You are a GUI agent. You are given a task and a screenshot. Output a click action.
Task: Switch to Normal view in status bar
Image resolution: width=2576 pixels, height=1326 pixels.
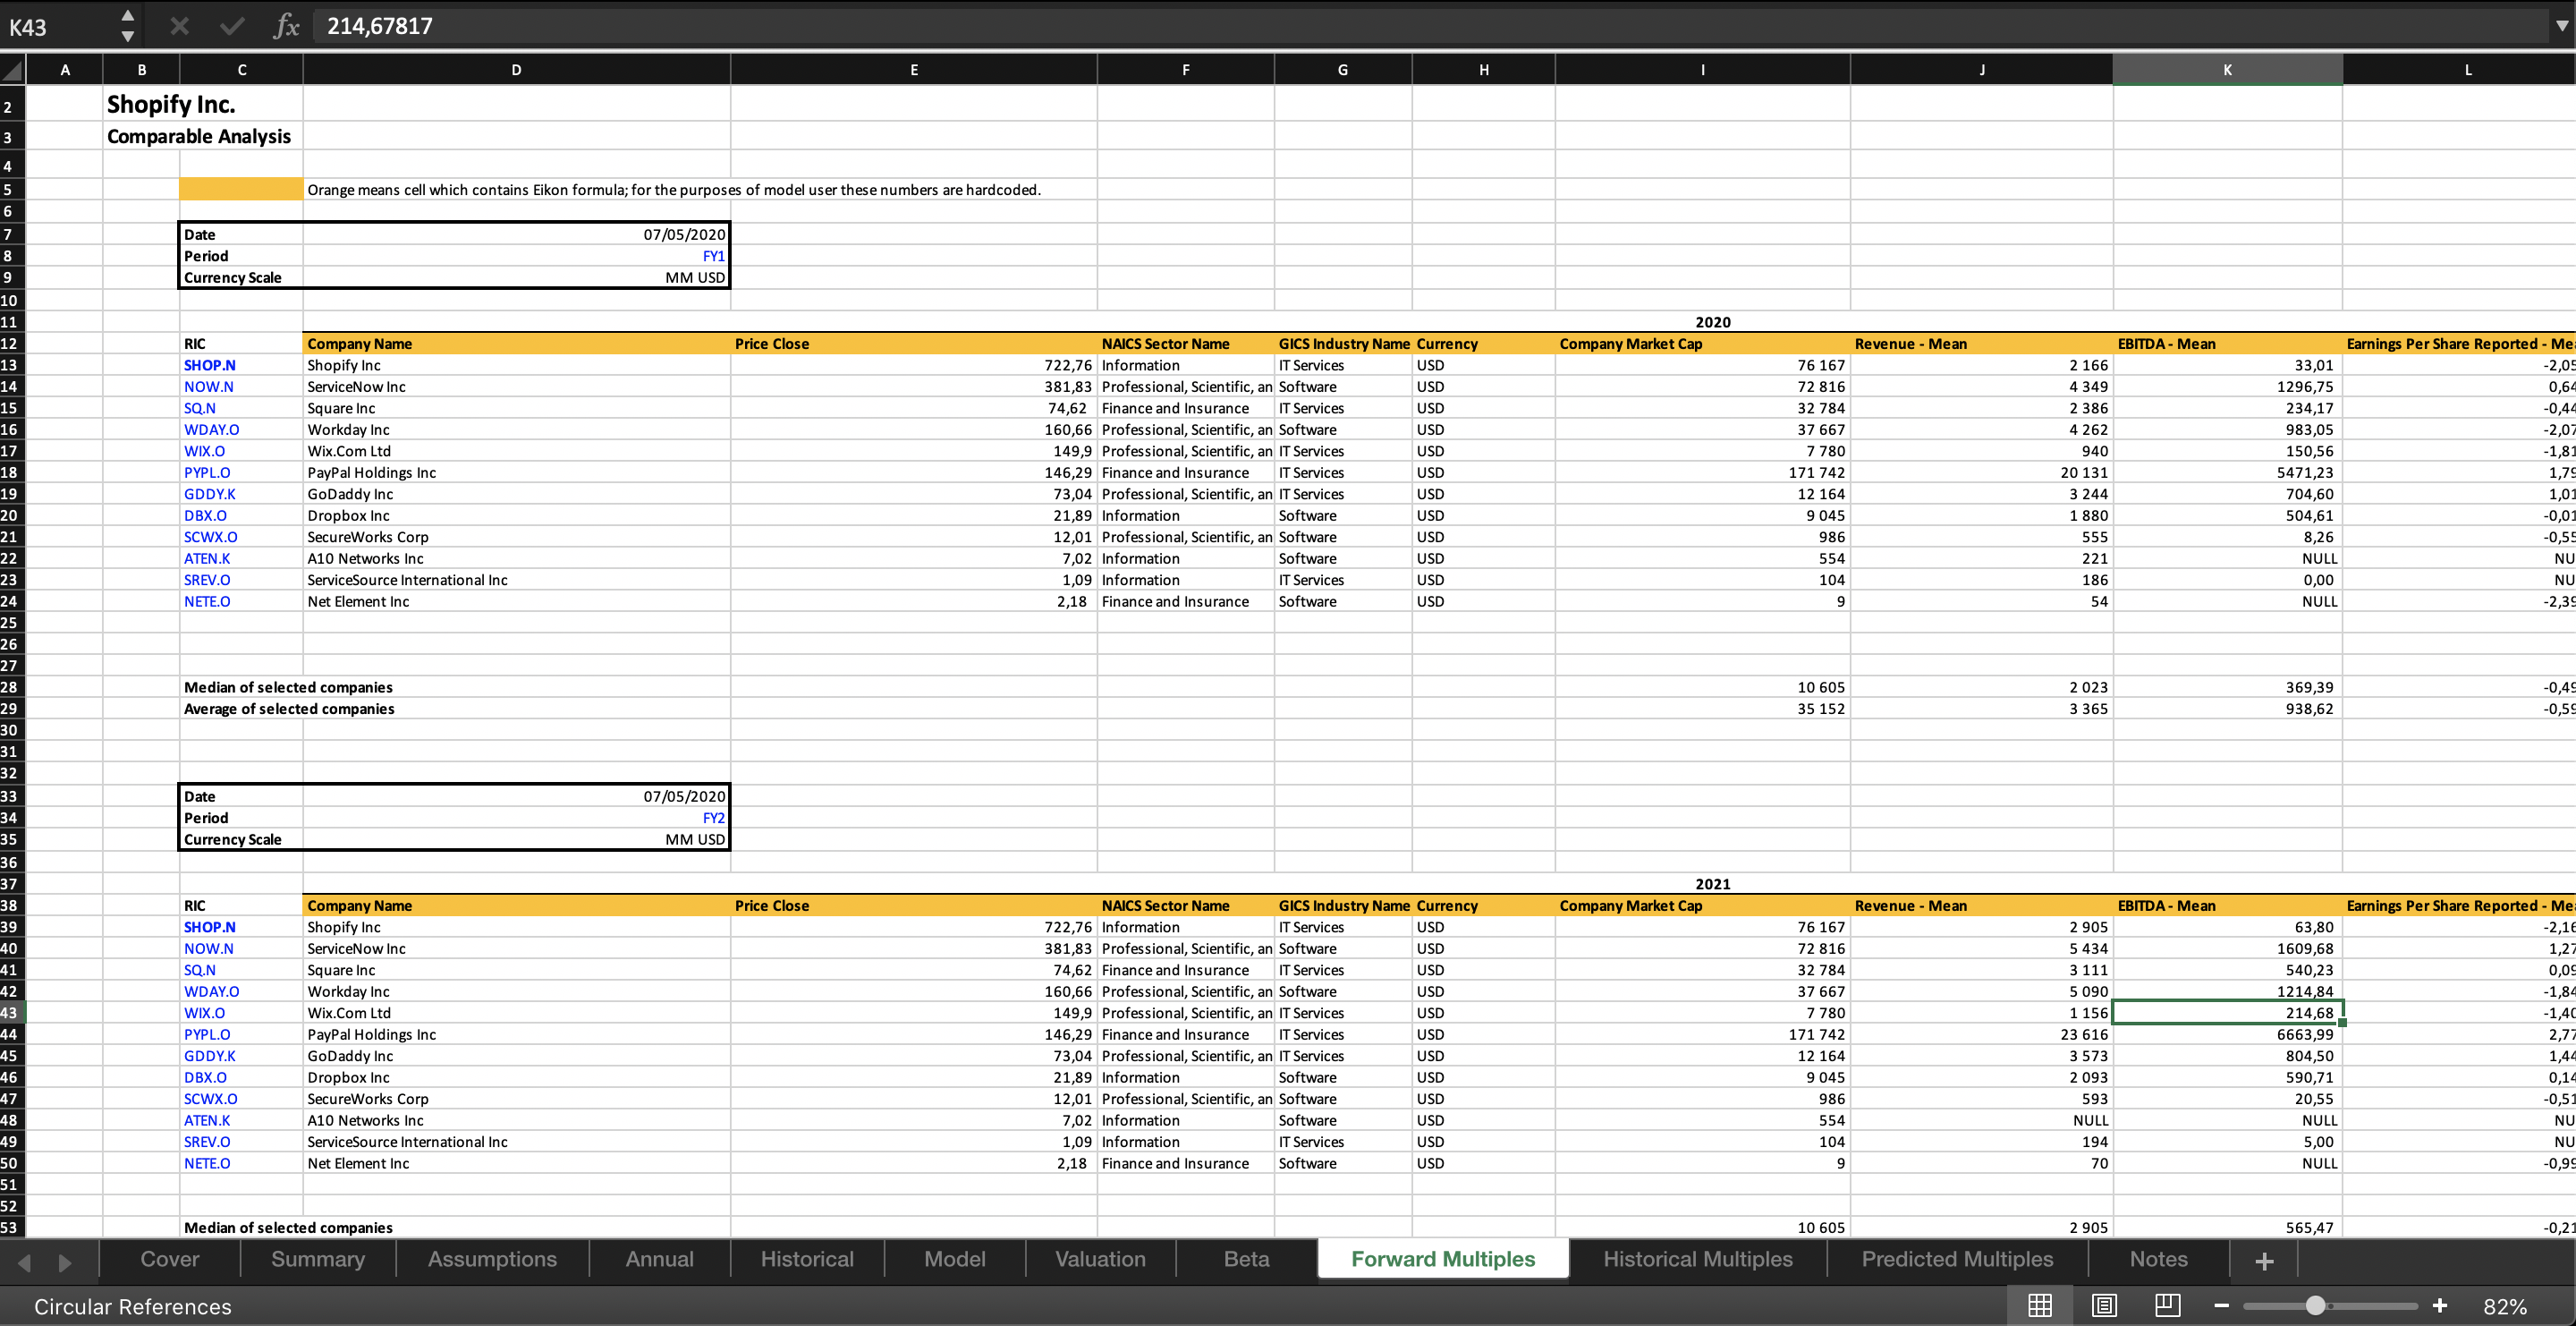point(2040,1305)
